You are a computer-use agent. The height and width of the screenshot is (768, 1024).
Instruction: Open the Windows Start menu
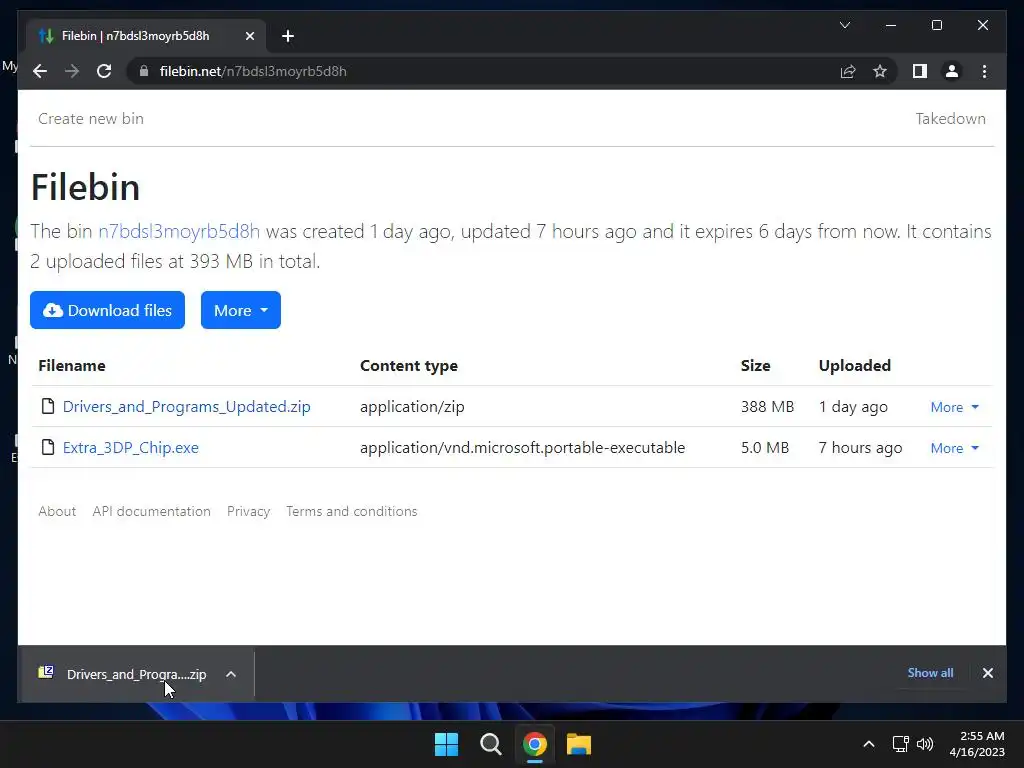coord(447,744)
